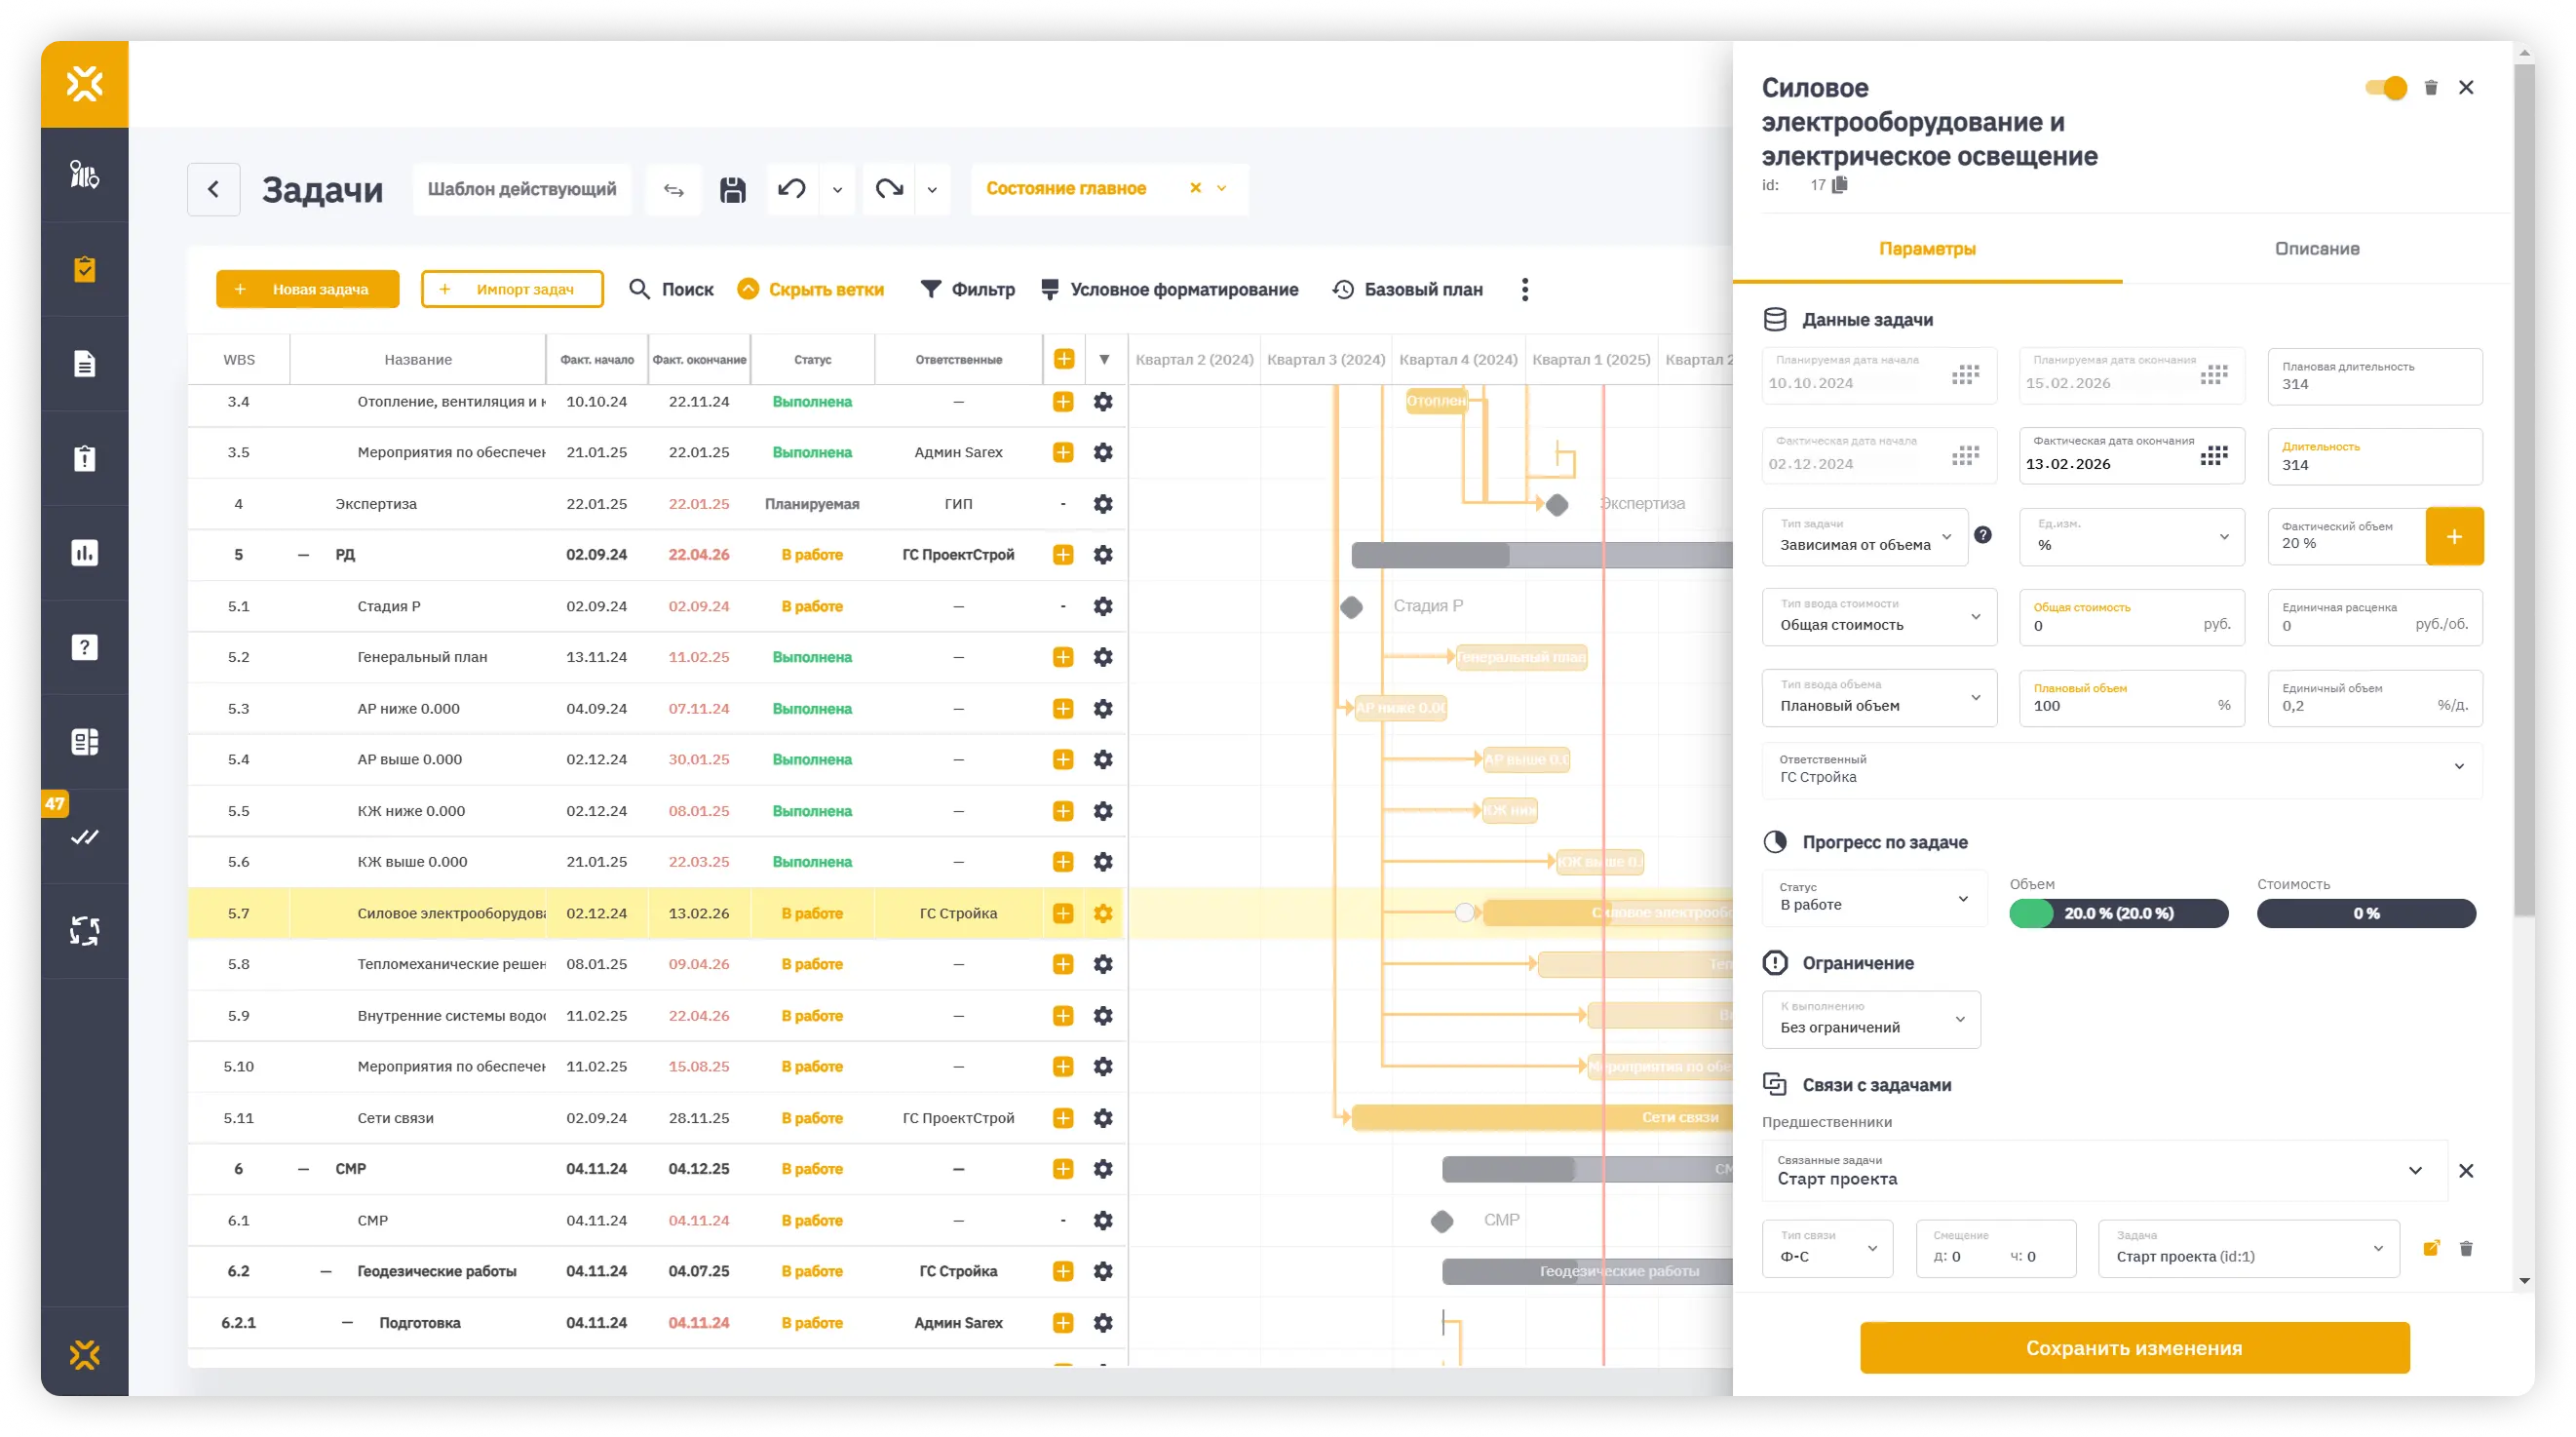Open the statistics chart icon in the sidebar
The height and width of the screenshot is (1437, 2576).
84,552
